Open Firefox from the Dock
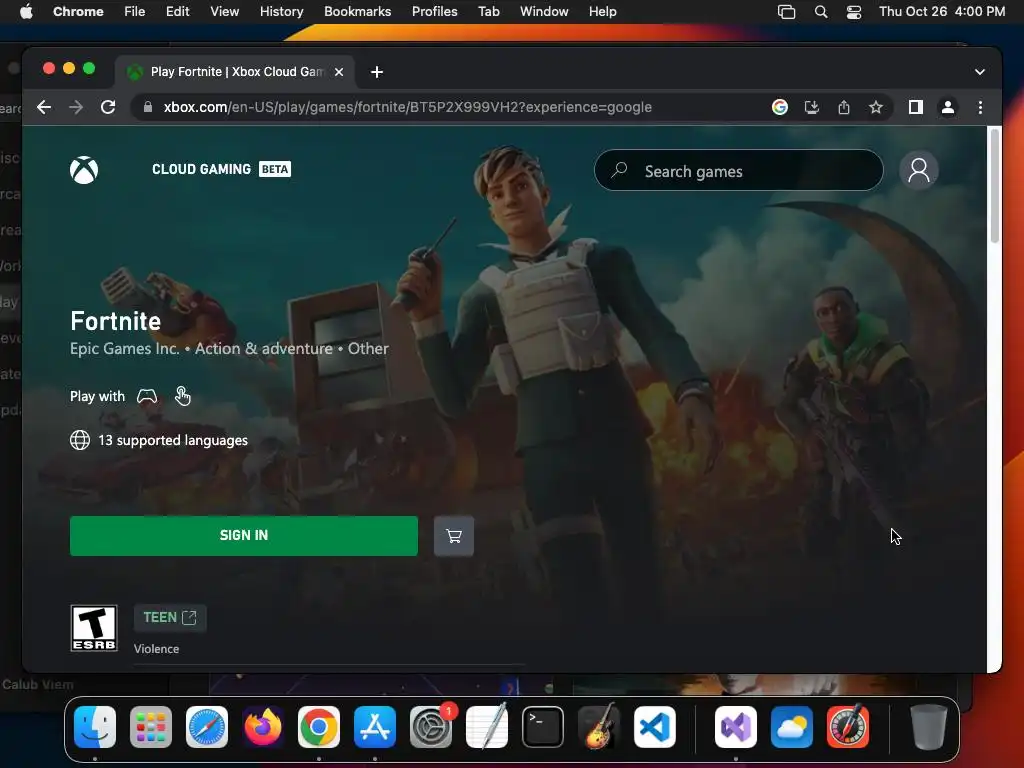 tap(263, 726)
